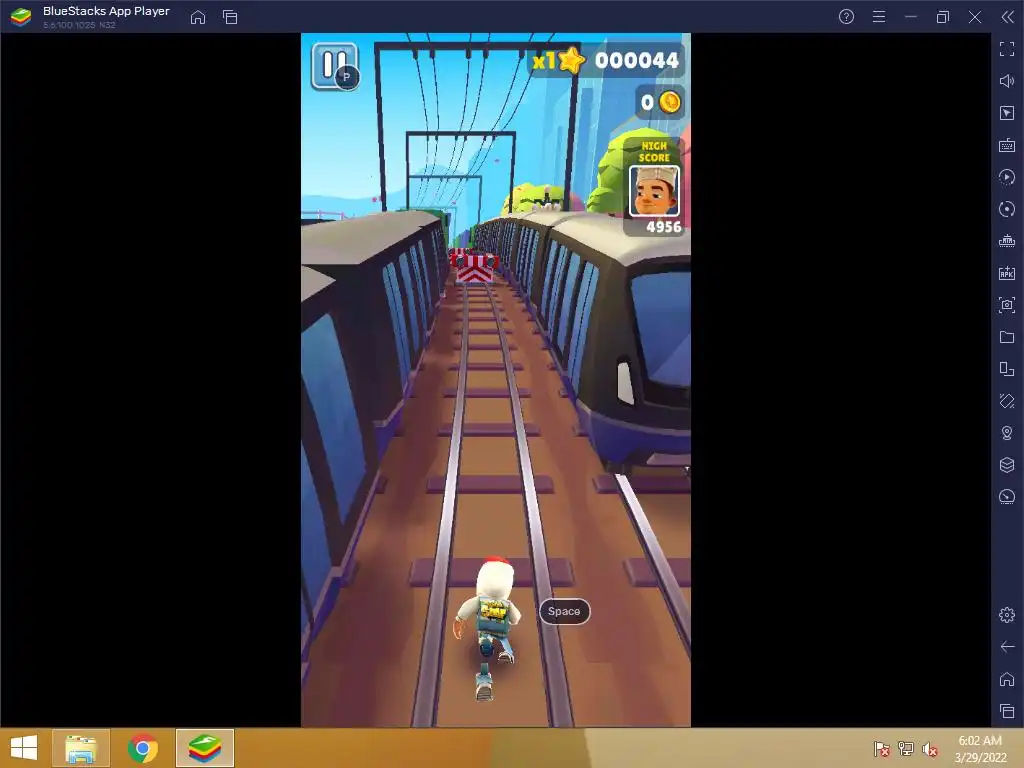1024x768 pixels.
Task: Open Action Center flag in system tray
Action: point(882,748)
